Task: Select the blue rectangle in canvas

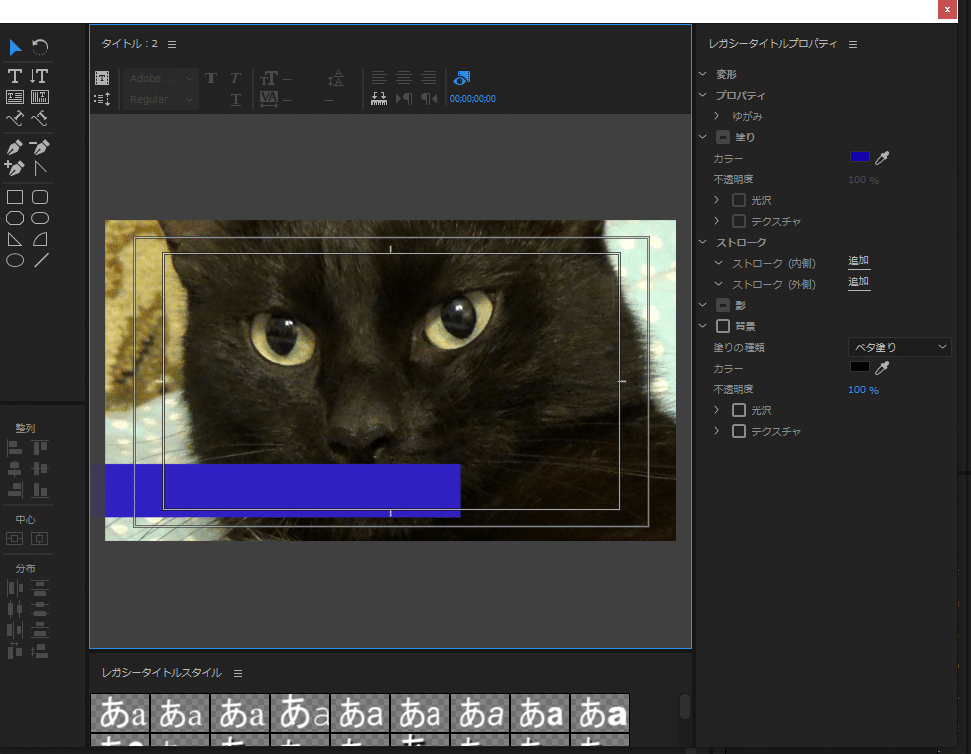Action: pyautogui.click(x=282, y=490)
